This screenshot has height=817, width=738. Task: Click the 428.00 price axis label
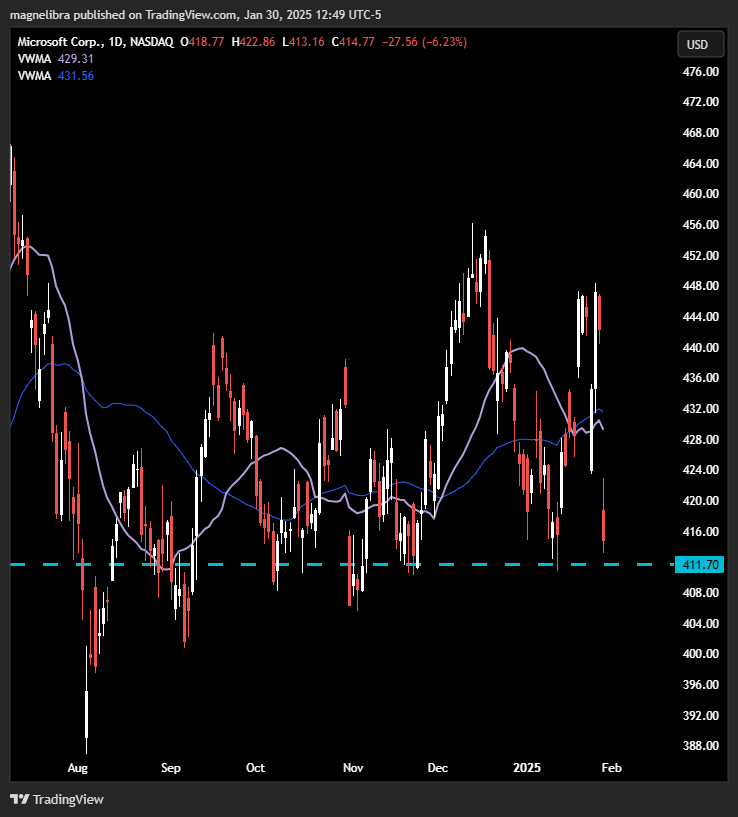(700, 439)
